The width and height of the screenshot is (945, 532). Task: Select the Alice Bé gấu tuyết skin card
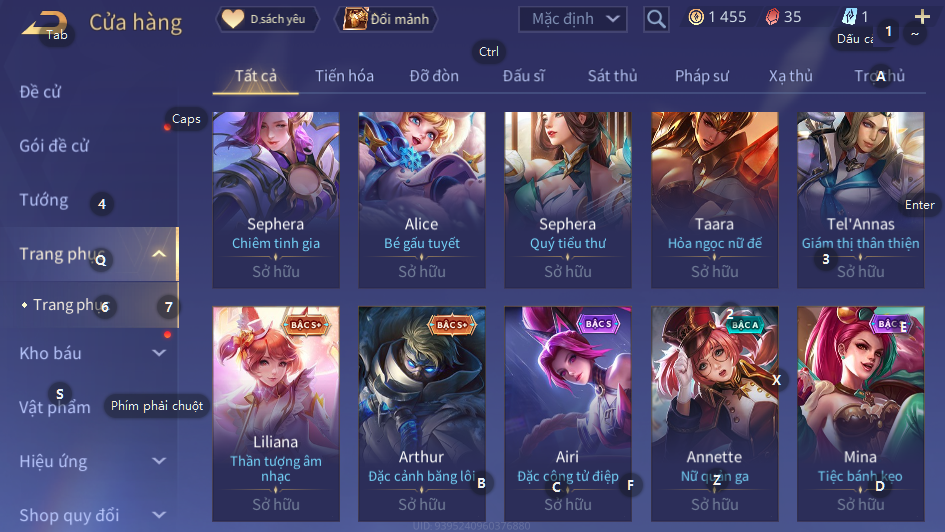pyautogui.click(x=422, y=200)
